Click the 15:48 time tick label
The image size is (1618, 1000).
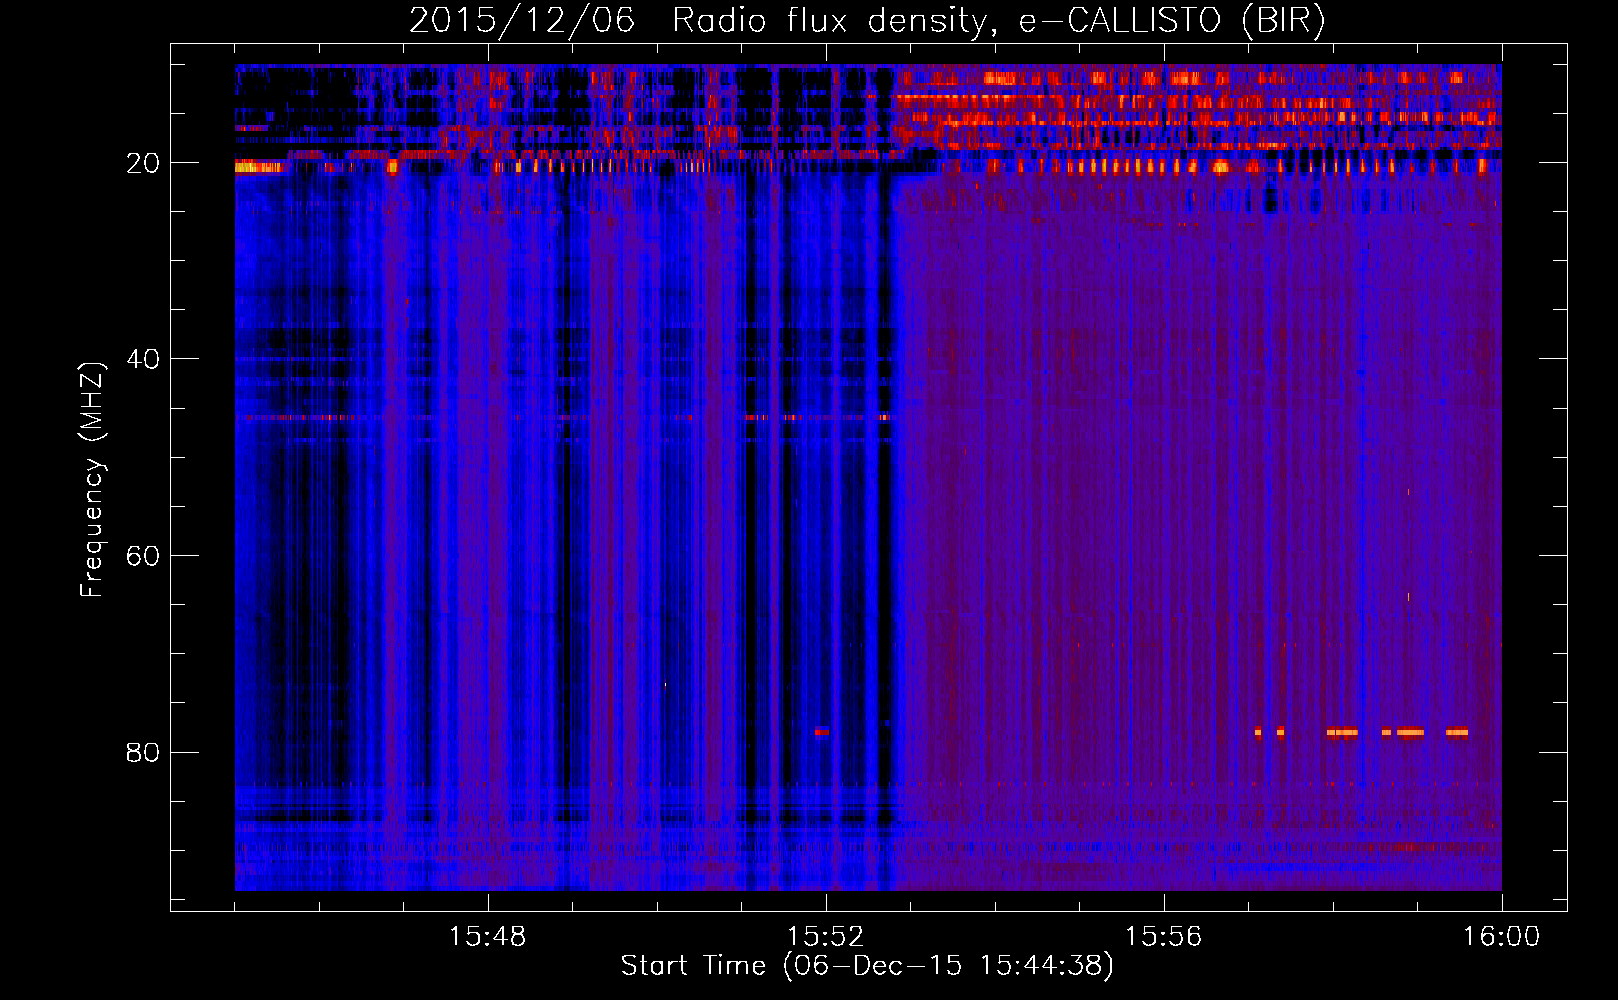click(x=487, y=937)
